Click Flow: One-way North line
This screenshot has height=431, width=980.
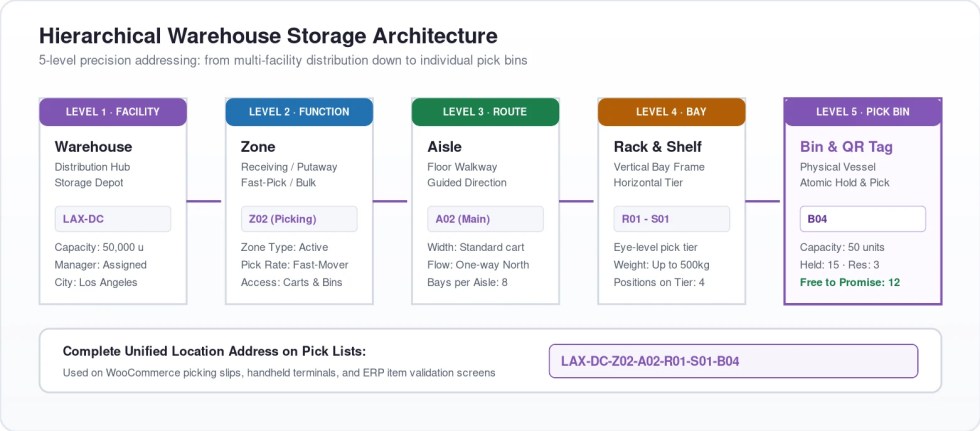(478, 265)
